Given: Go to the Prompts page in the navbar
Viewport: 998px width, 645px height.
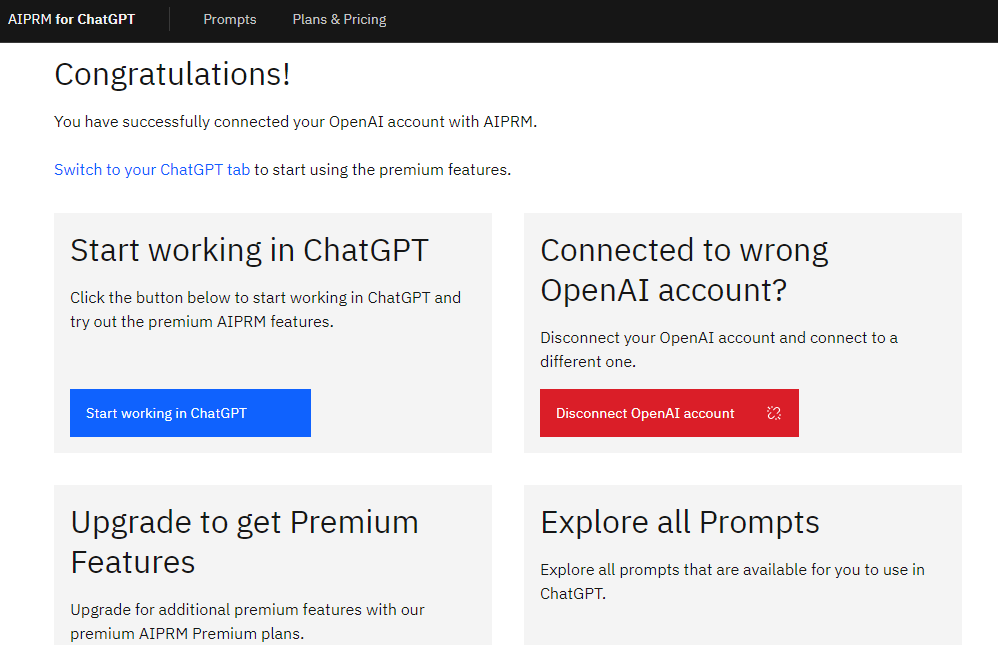Looking at the screenshot, I should click(230, 20).
